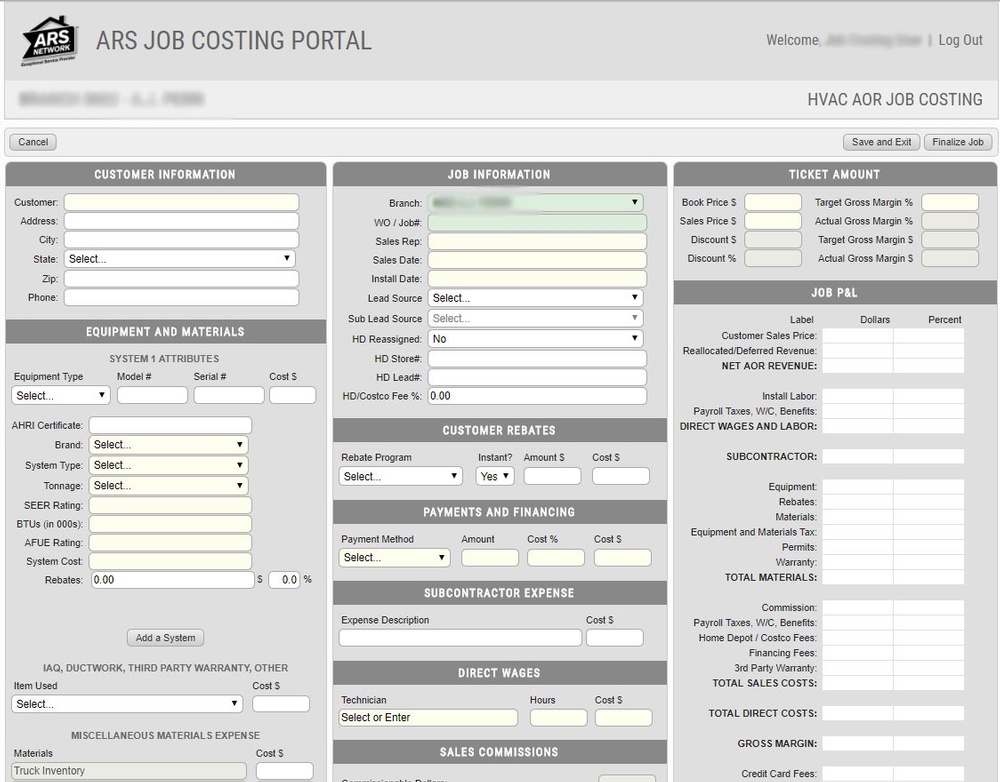
Task: Click the BTUs (in 000s) field
Action: tap(170, 524)
